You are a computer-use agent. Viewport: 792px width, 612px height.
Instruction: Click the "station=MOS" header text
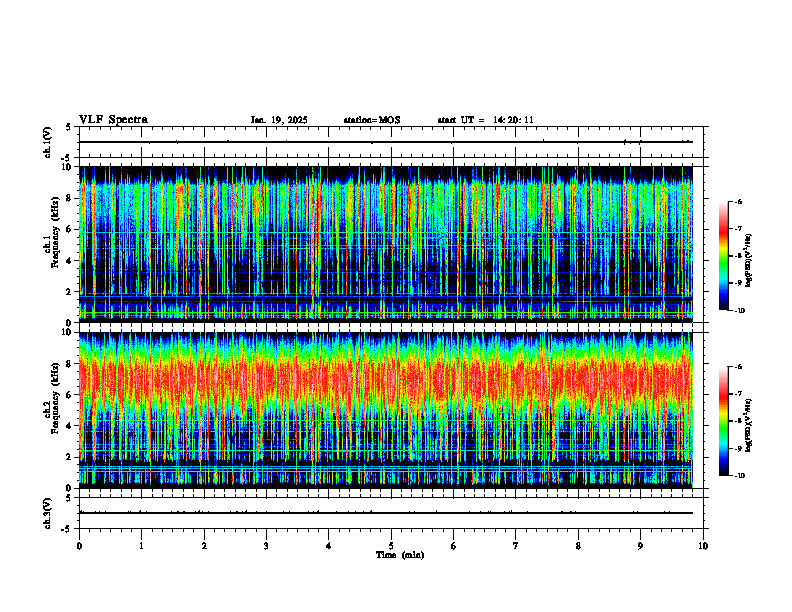click(x=372, y=120)
